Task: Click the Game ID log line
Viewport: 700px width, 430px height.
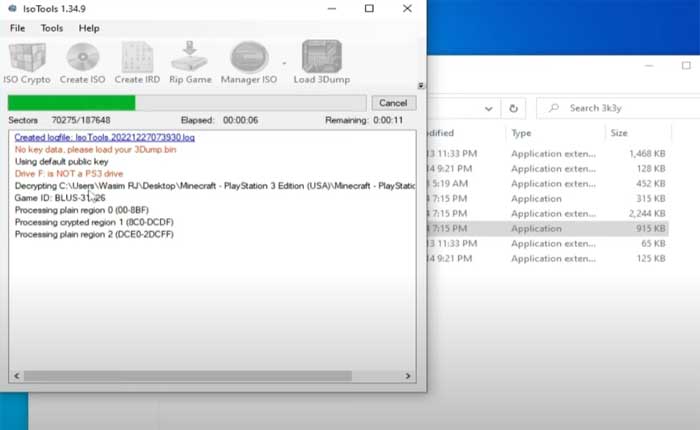Action: (60, 198)
